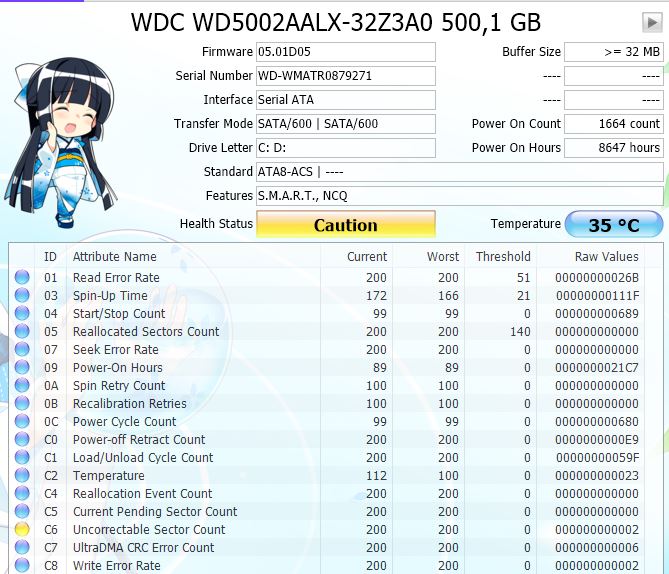The image size is (669, 574).
Task: Select the Spin Retry Count attribute name
Action: pyautogui.click(x=119, y=386)
